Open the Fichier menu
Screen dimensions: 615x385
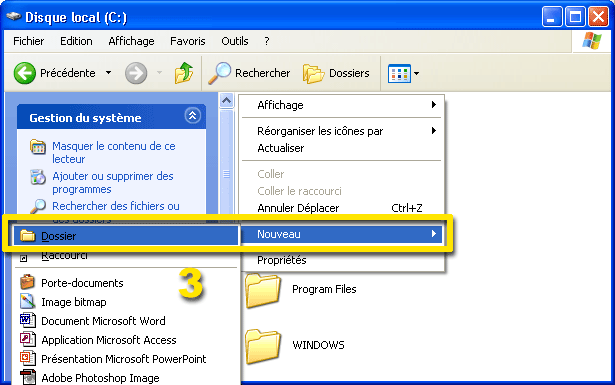(x=29, y=41)
